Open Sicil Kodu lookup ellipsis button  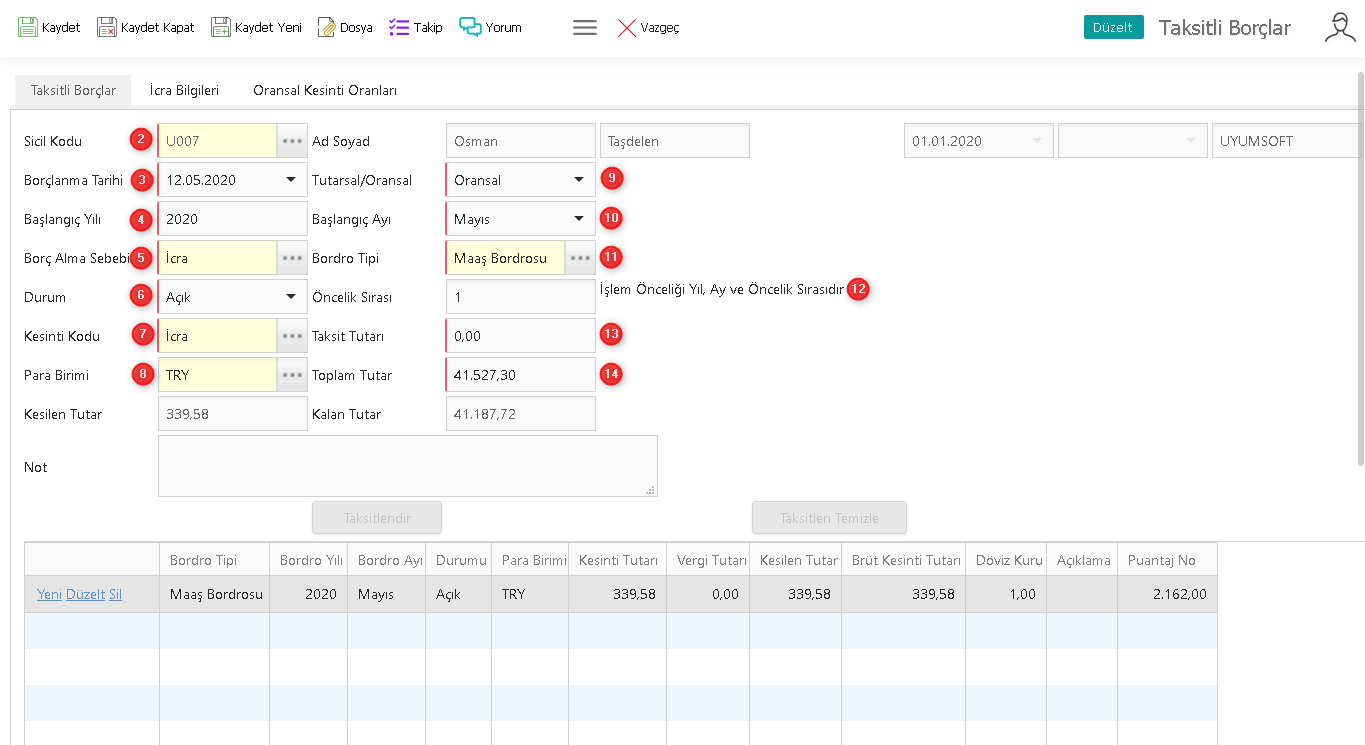(x=292, y=141)
